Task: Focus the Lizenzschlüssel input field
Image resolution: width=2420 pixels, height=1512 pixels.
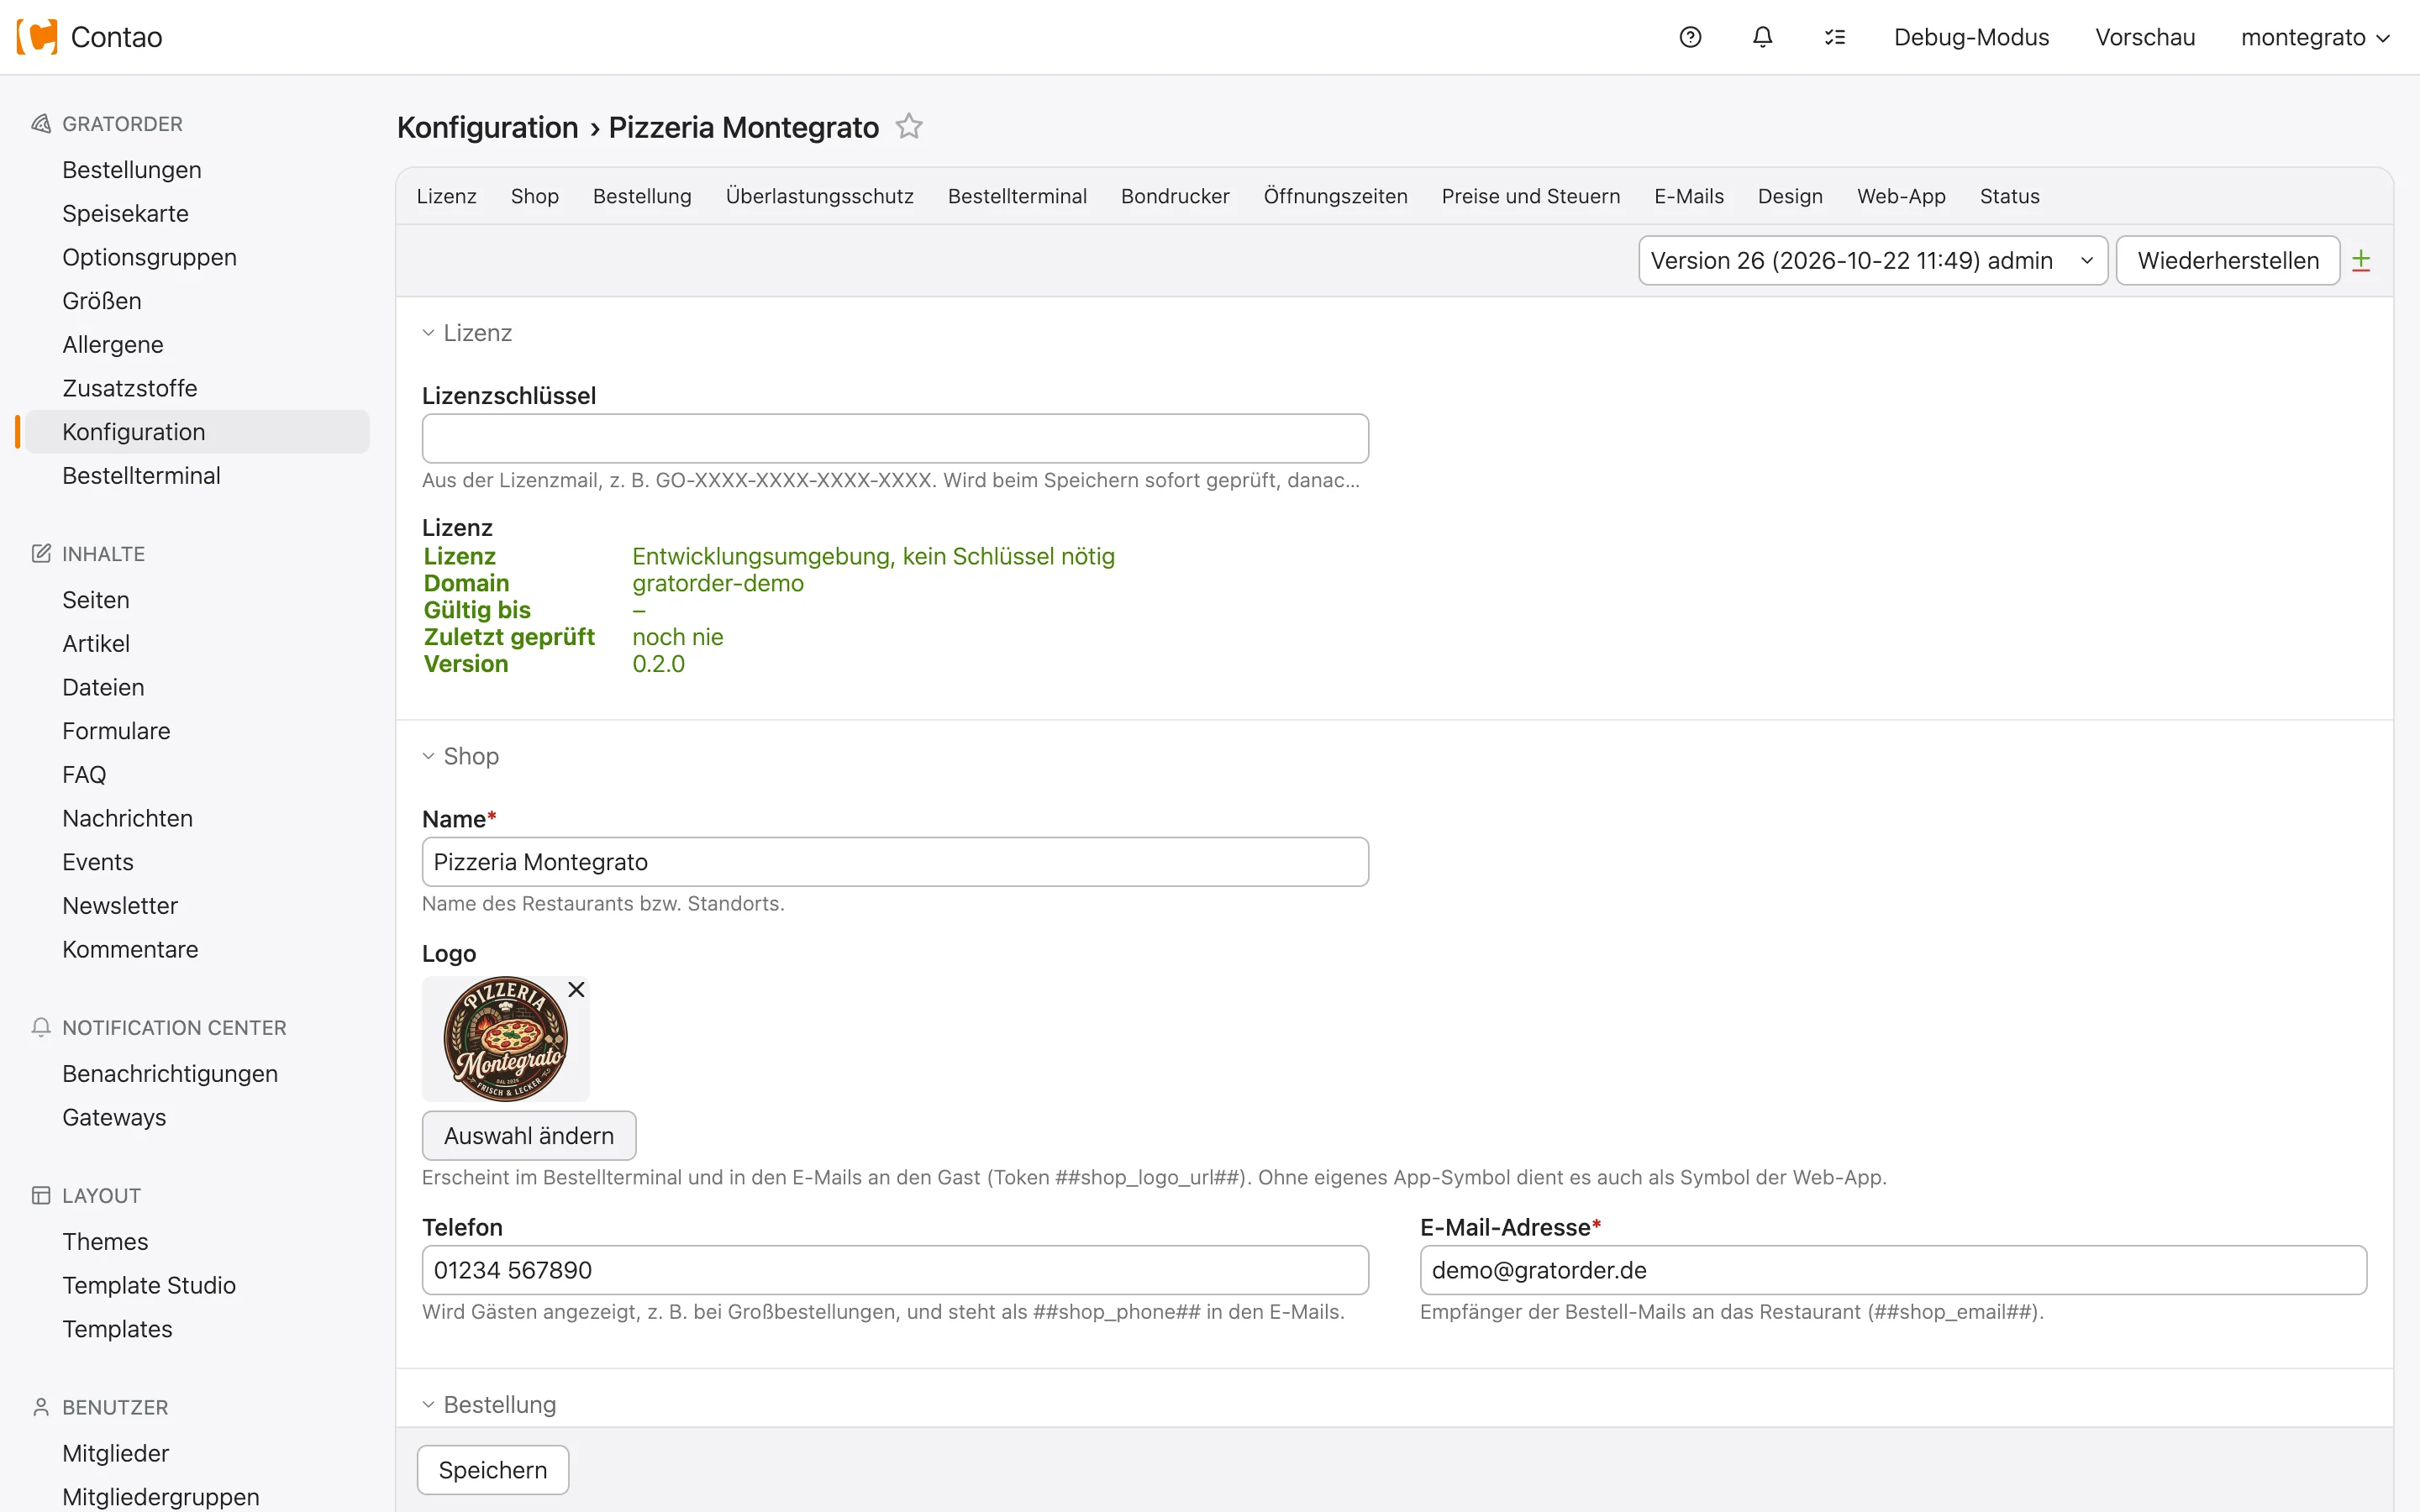Action: (x=895, y=438)
